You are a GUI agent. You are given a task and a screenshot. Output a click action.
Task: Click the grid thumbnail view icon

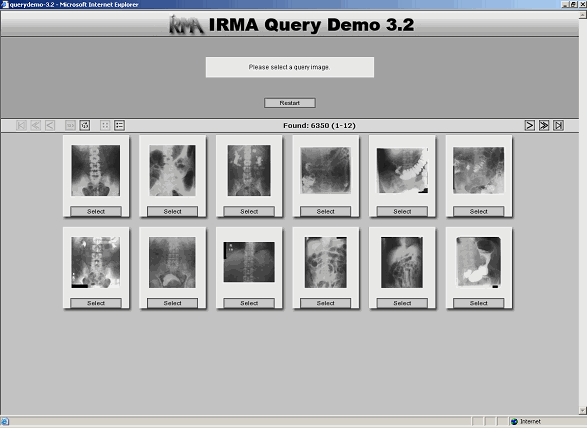click(105, 125)
